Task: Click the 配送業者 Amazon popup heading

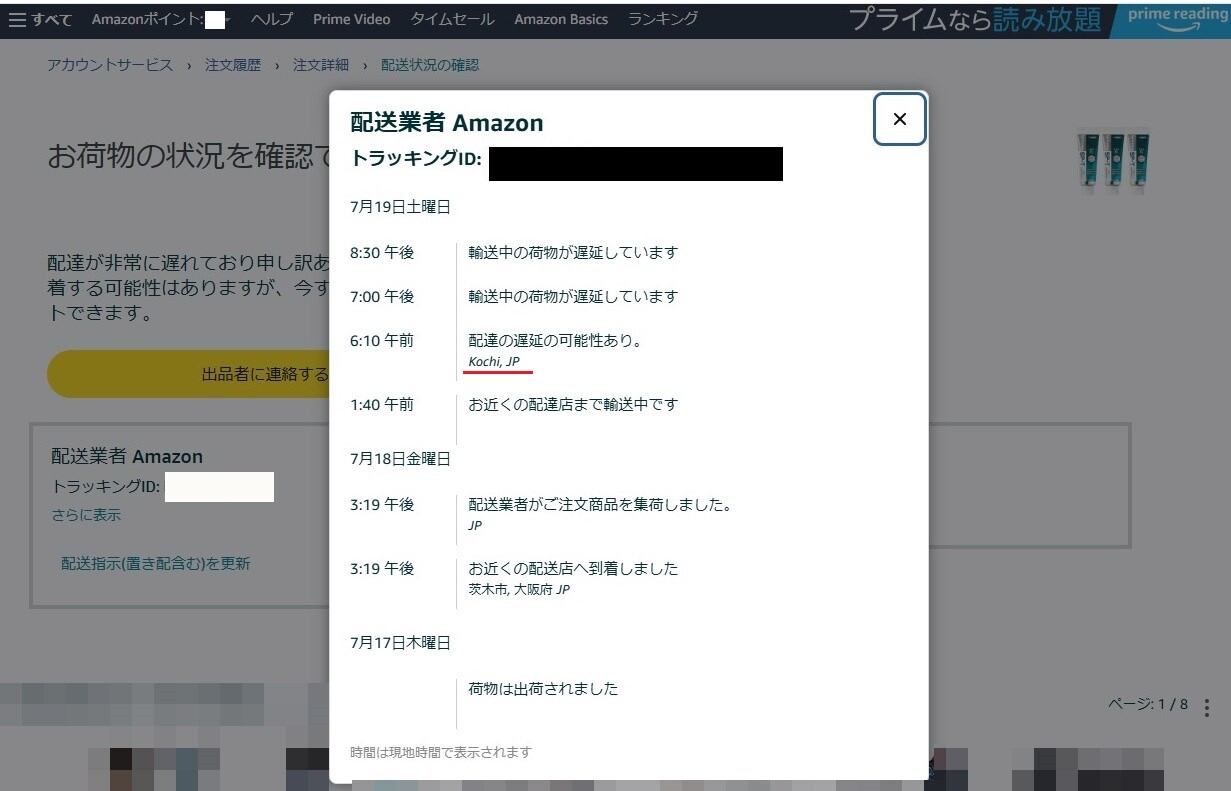Action: 447,123
